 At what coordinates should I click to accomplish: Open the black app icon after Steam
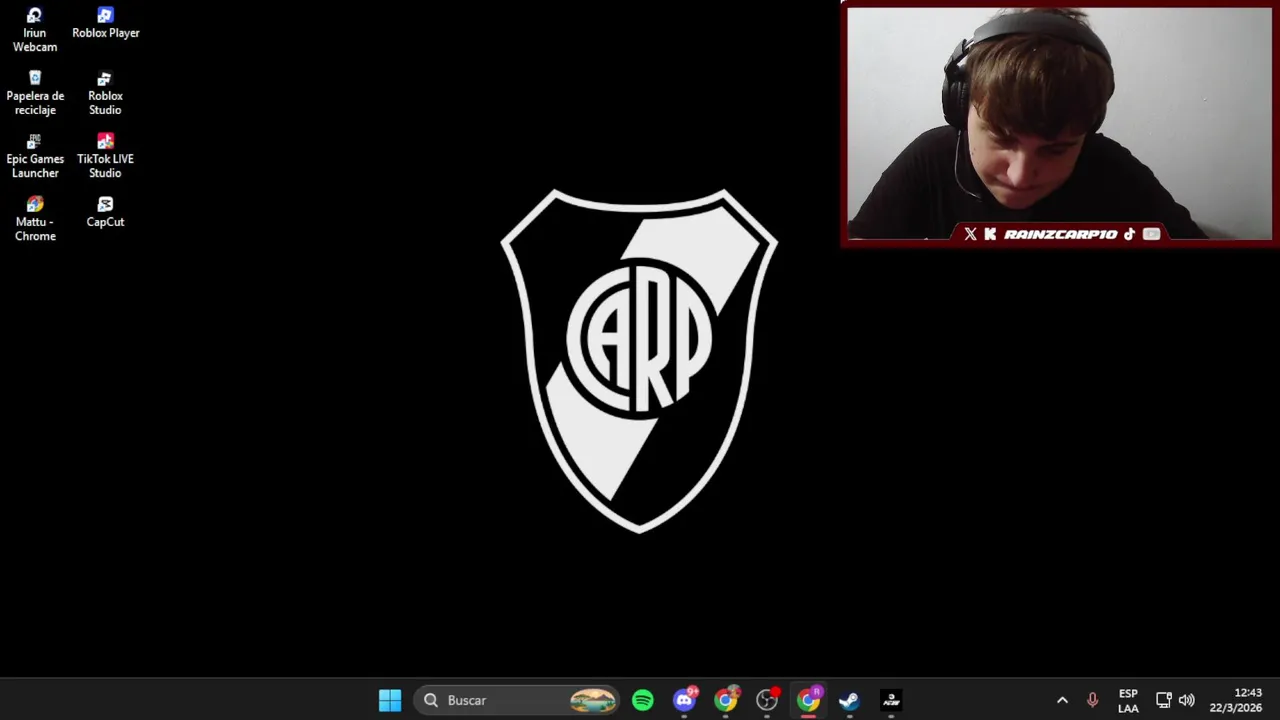(x=891, y=700)
